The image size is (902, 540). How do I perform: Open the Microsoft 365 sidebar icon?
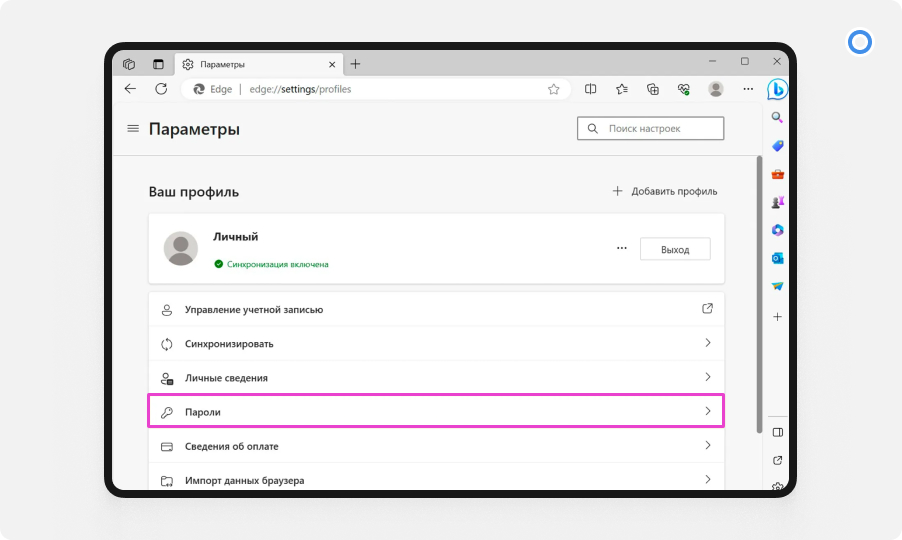(x=777, y=230)
